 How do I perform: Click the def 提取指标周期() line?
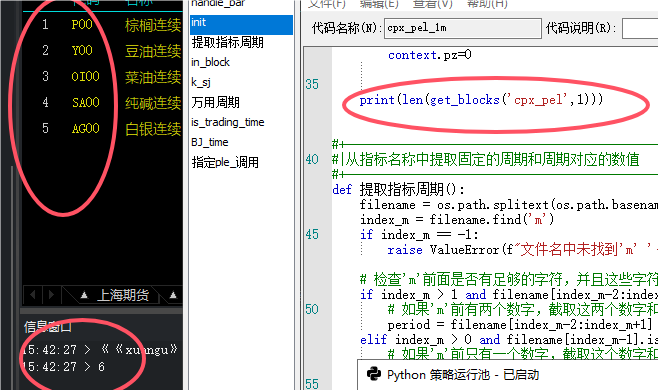pyautogui.click(x=399, y=190)
